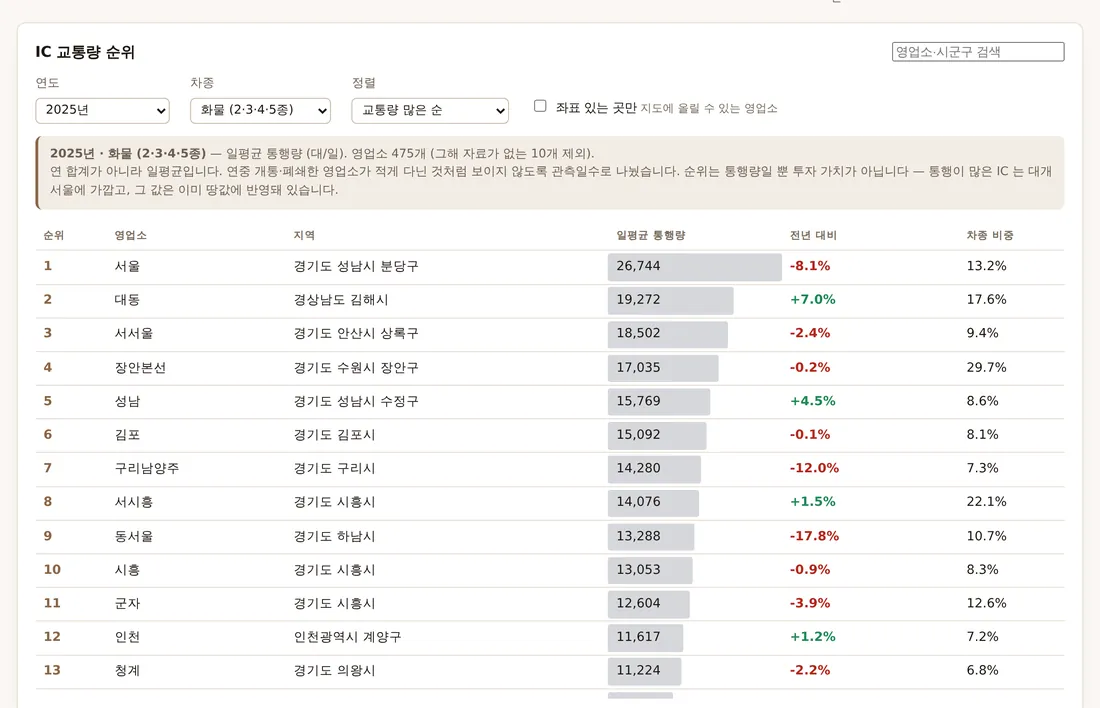1100x708 pixels.
Task: Click the IC 교통량 순위 heading
Action: (x=85, y=52)
